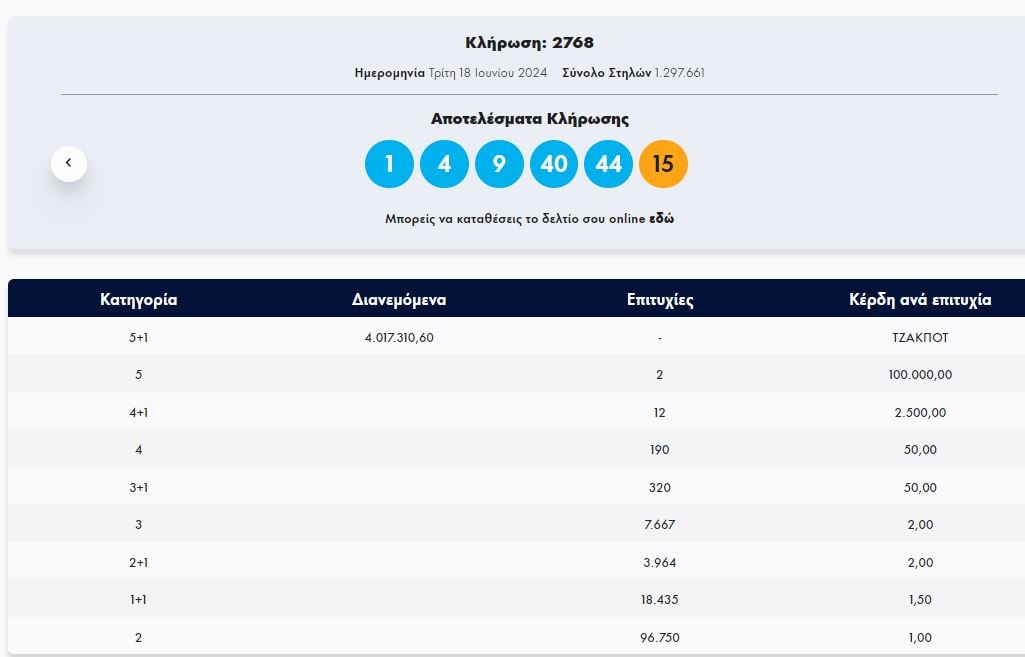Screen dimensions: 1025x657
Task: Click the 'Διανεμόμενα' column header
Action: [399, 299]
